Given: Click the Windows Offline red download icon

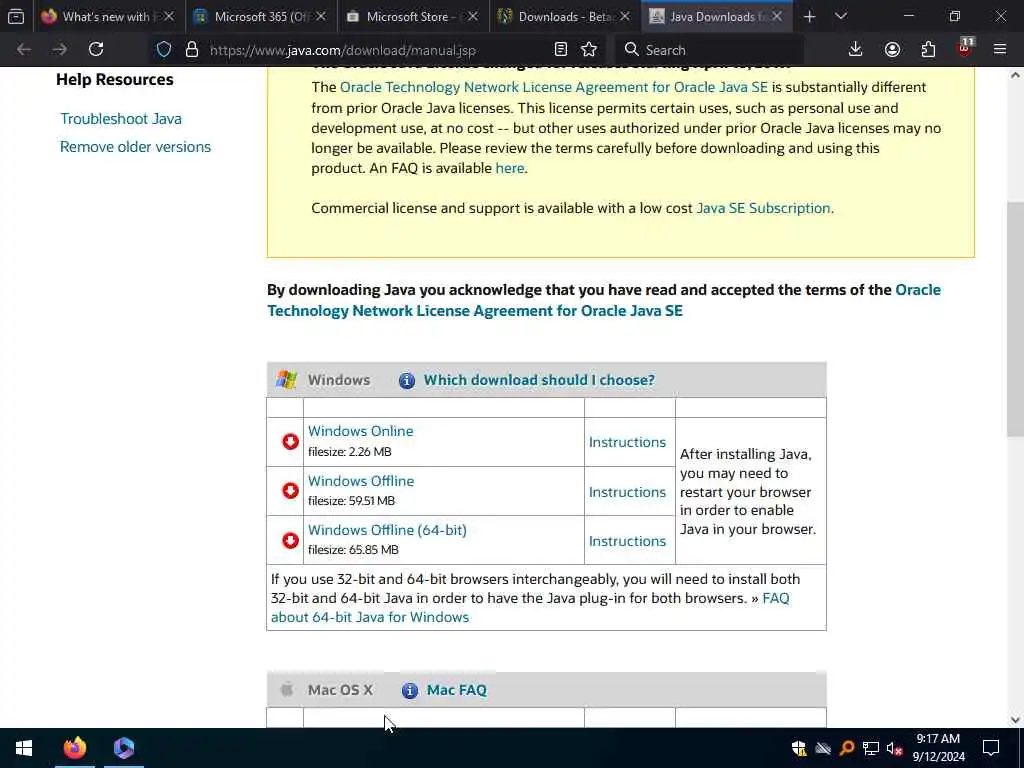Looking at the screenshot, I should 290,490.
